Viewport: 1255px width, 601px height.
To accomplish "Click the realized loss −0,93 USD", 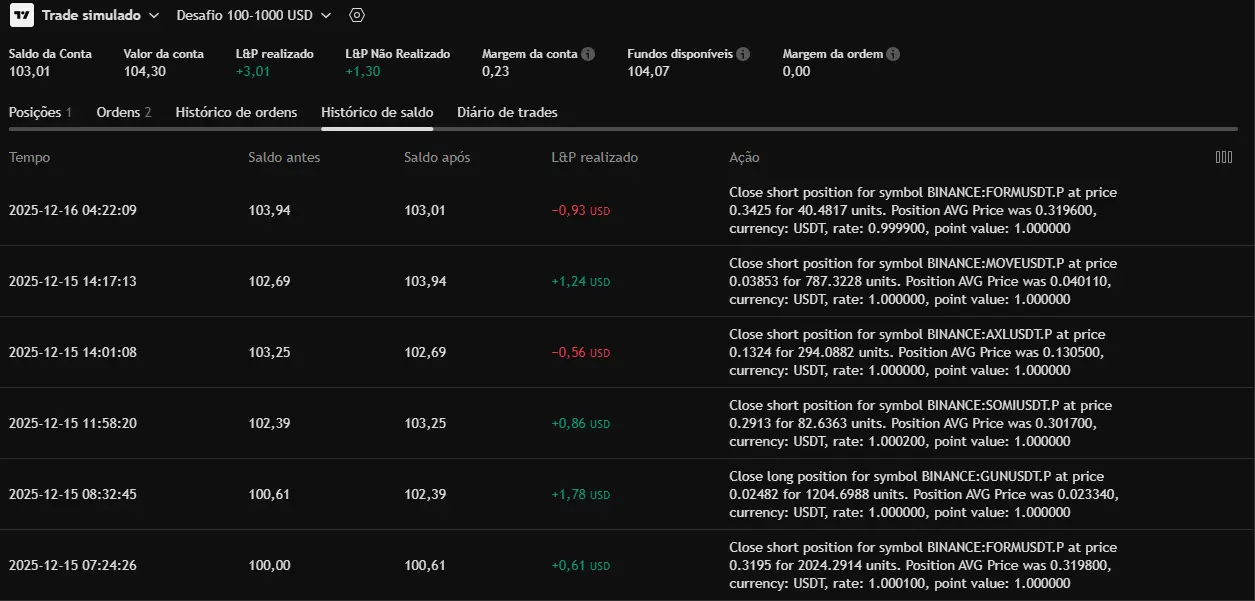I will coord(580,210).
